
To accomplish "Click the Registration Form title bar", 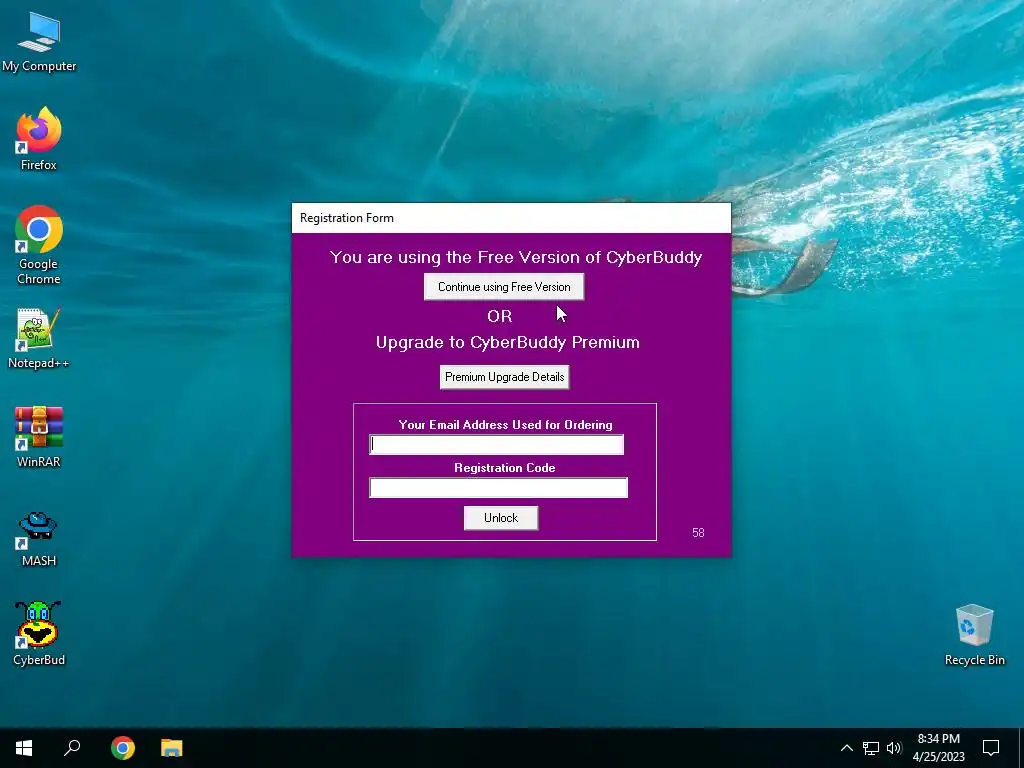I will tap(511, 218).
